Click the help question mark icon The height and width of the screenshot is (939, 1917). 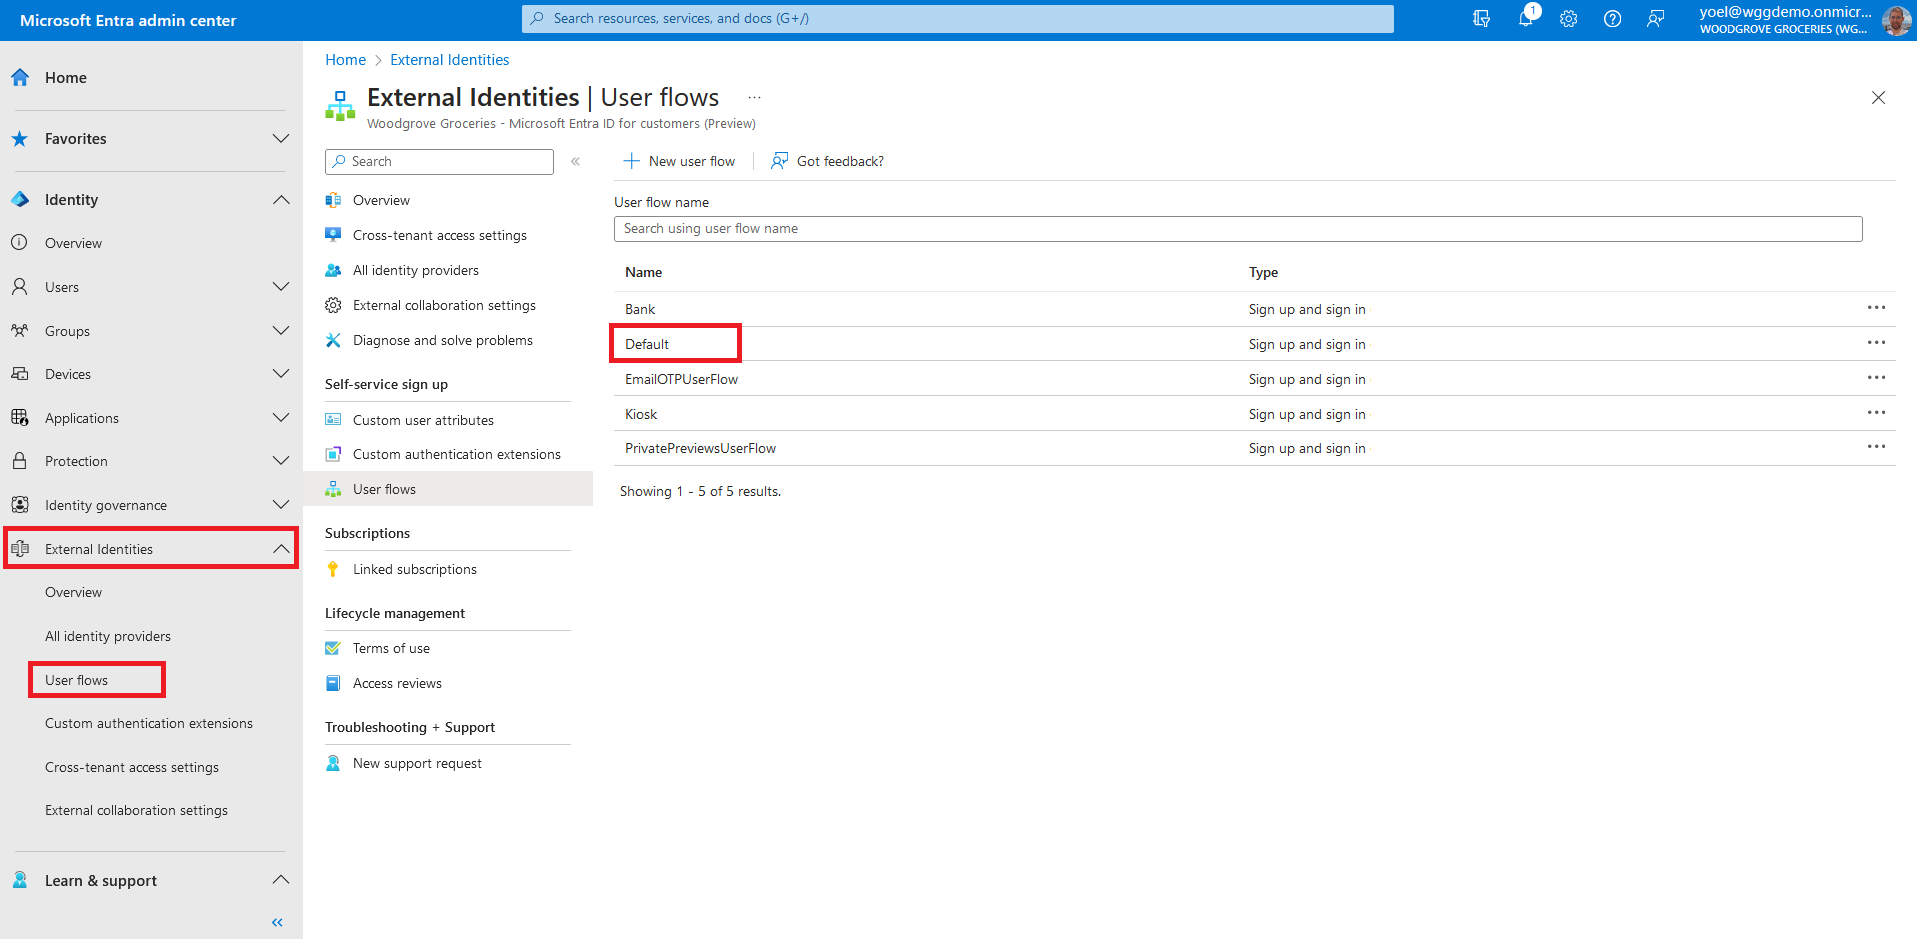[1612, 19]
